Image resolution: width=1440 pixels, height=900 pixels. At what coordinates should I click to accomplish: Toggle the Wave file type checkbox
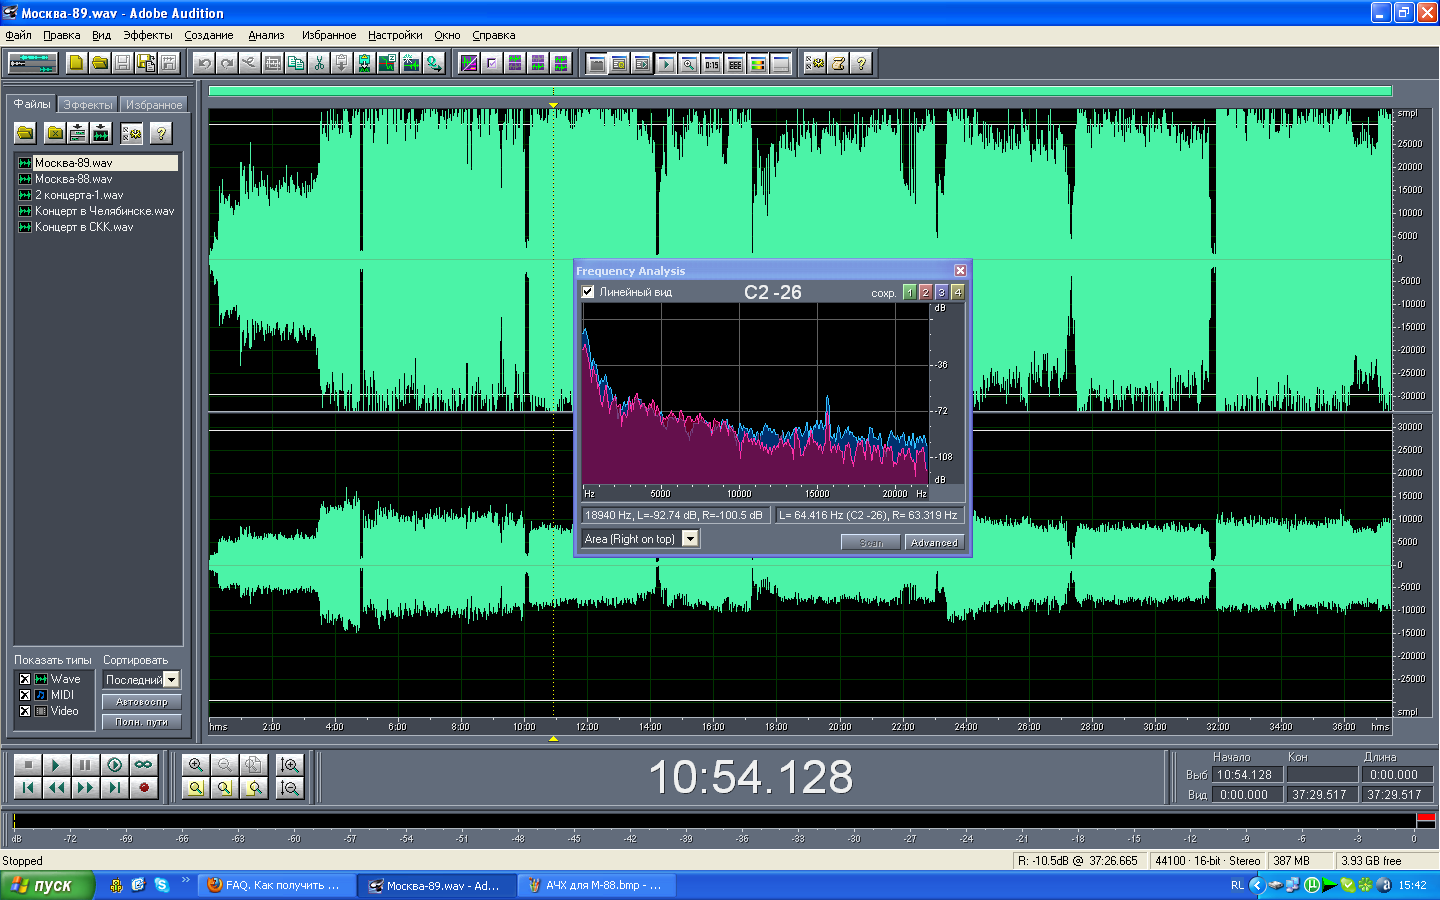[x=25, y=679]
